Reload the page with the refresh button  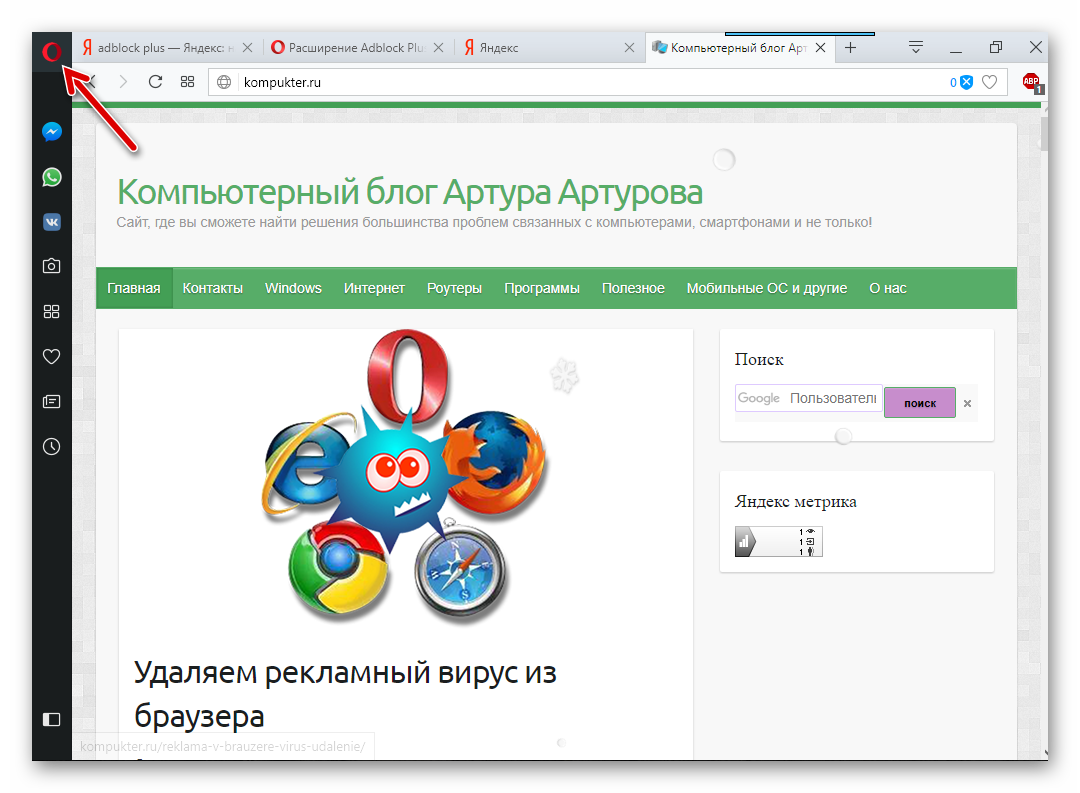click(x=155, y=82)
